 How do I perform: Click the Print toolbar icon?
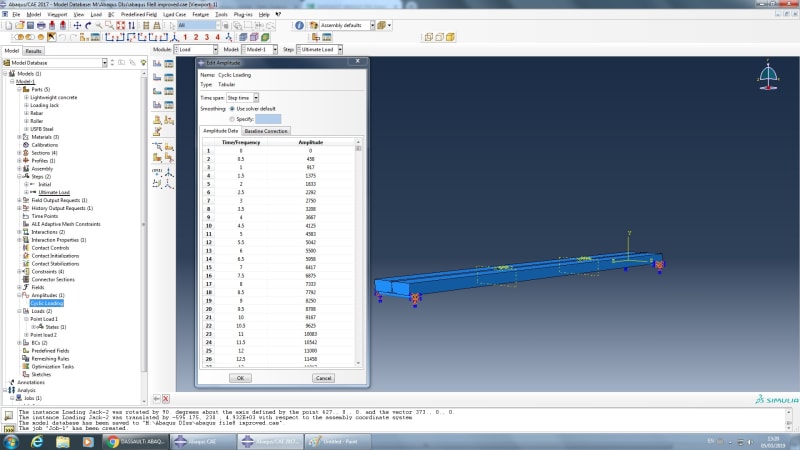click(41, 25)
